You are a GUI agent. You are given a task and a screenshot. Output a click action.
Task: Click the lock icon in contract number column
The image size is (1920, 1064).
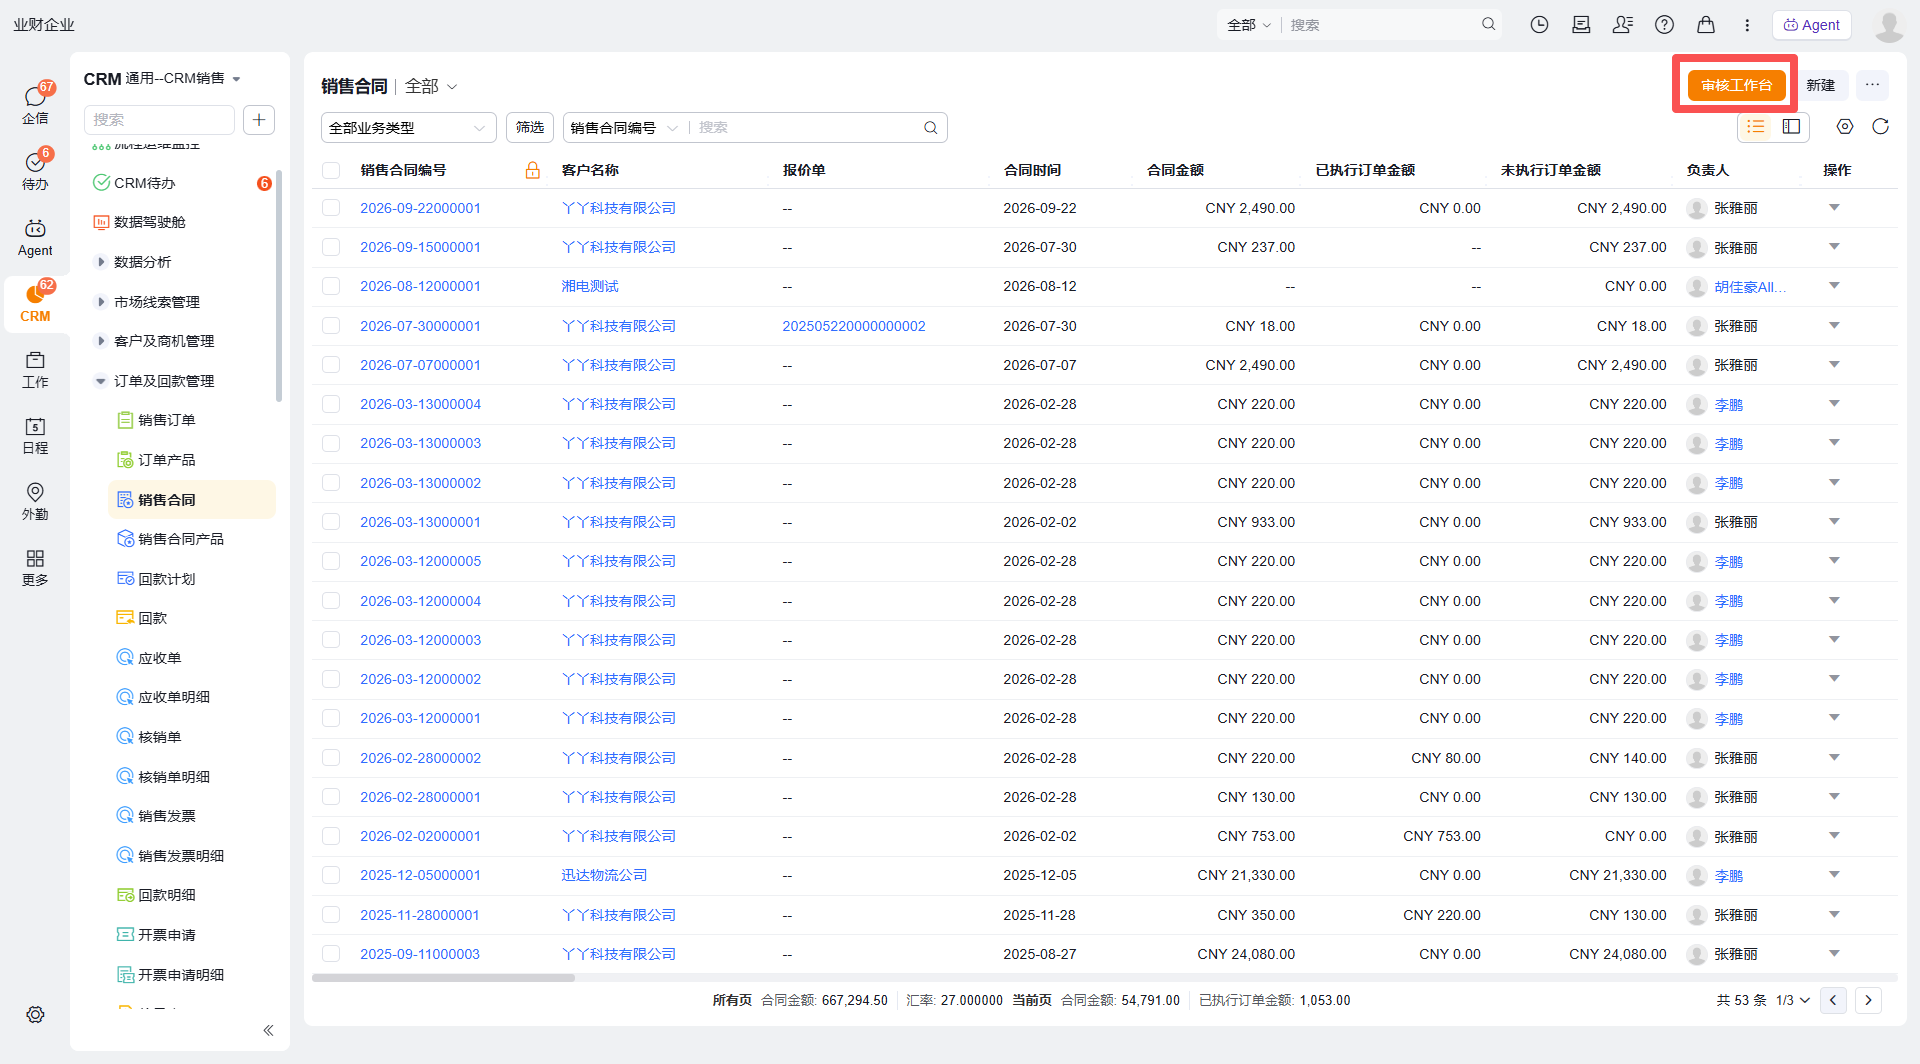click(533, 170)
